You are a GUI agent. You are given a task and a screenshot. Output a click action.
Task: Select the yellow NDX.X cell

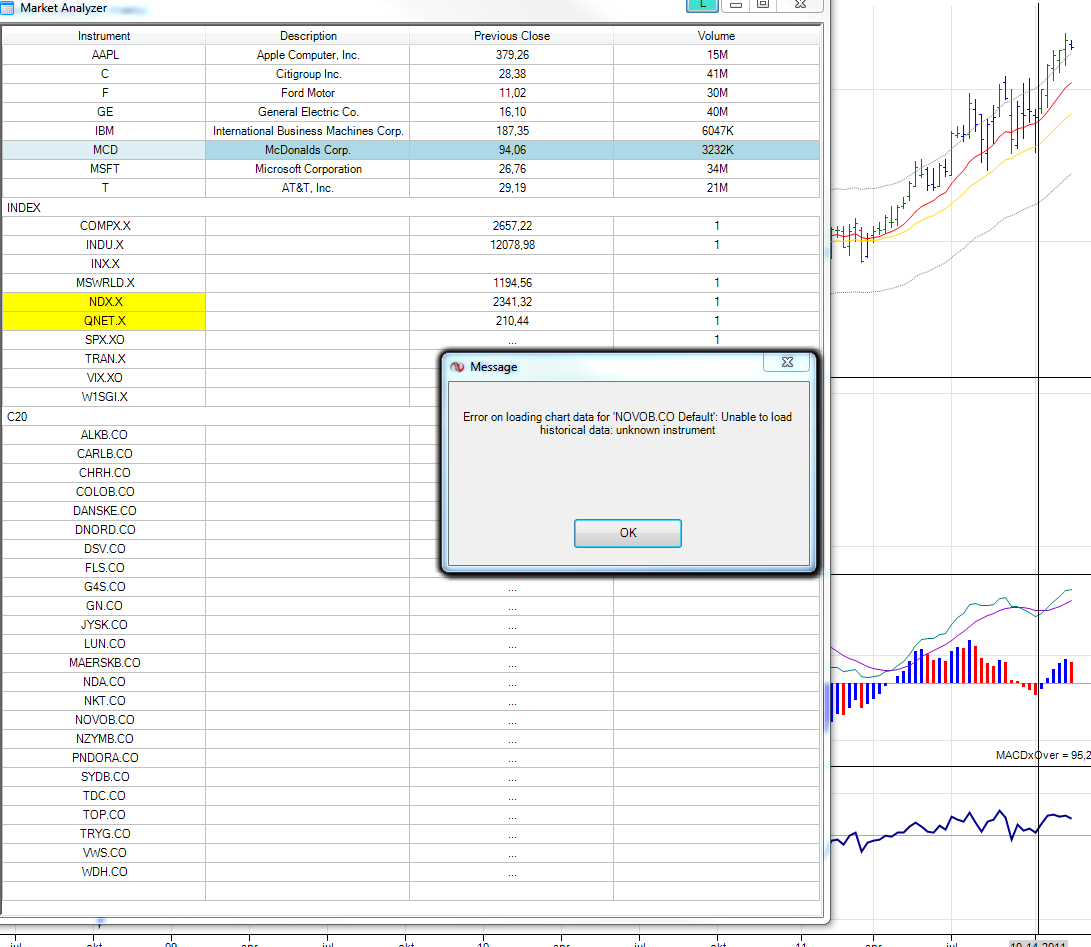coord(104,302)
